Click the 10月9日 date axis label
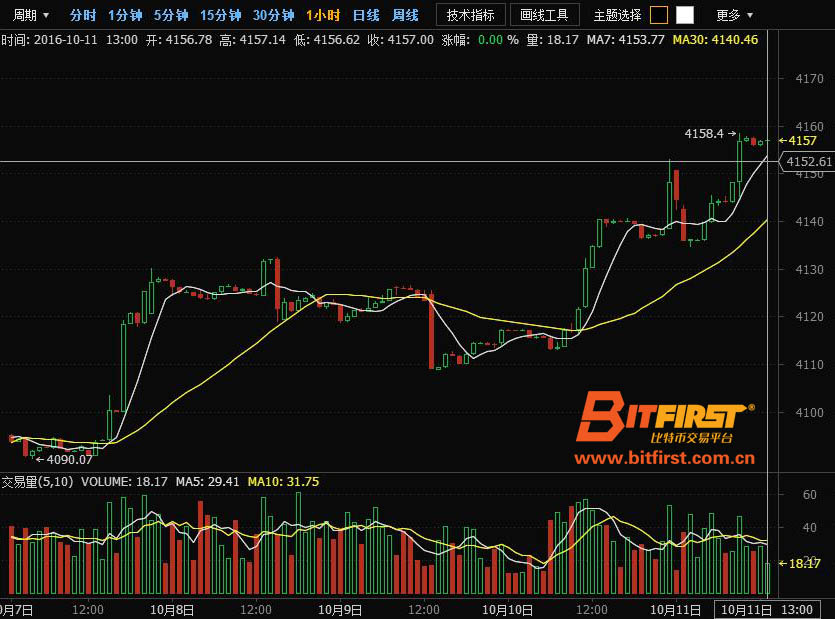The width and height of the screenshot is (835, 619). pyautogui.click(x=340, y=610)
